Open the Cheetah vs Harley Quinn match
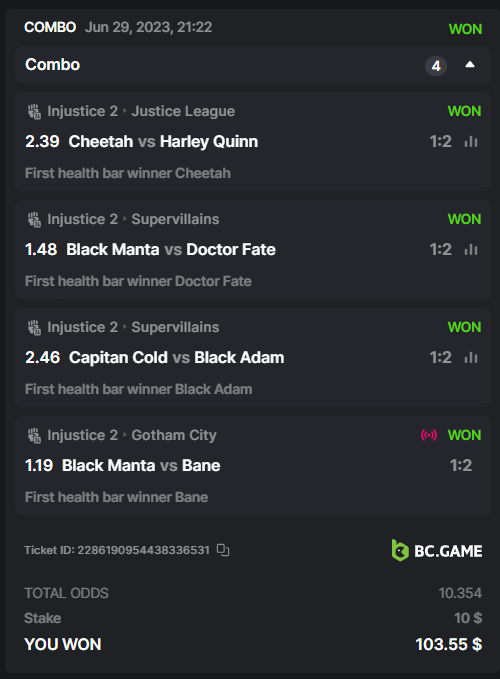This screenshot has width=500, height=679. [163, 142]
